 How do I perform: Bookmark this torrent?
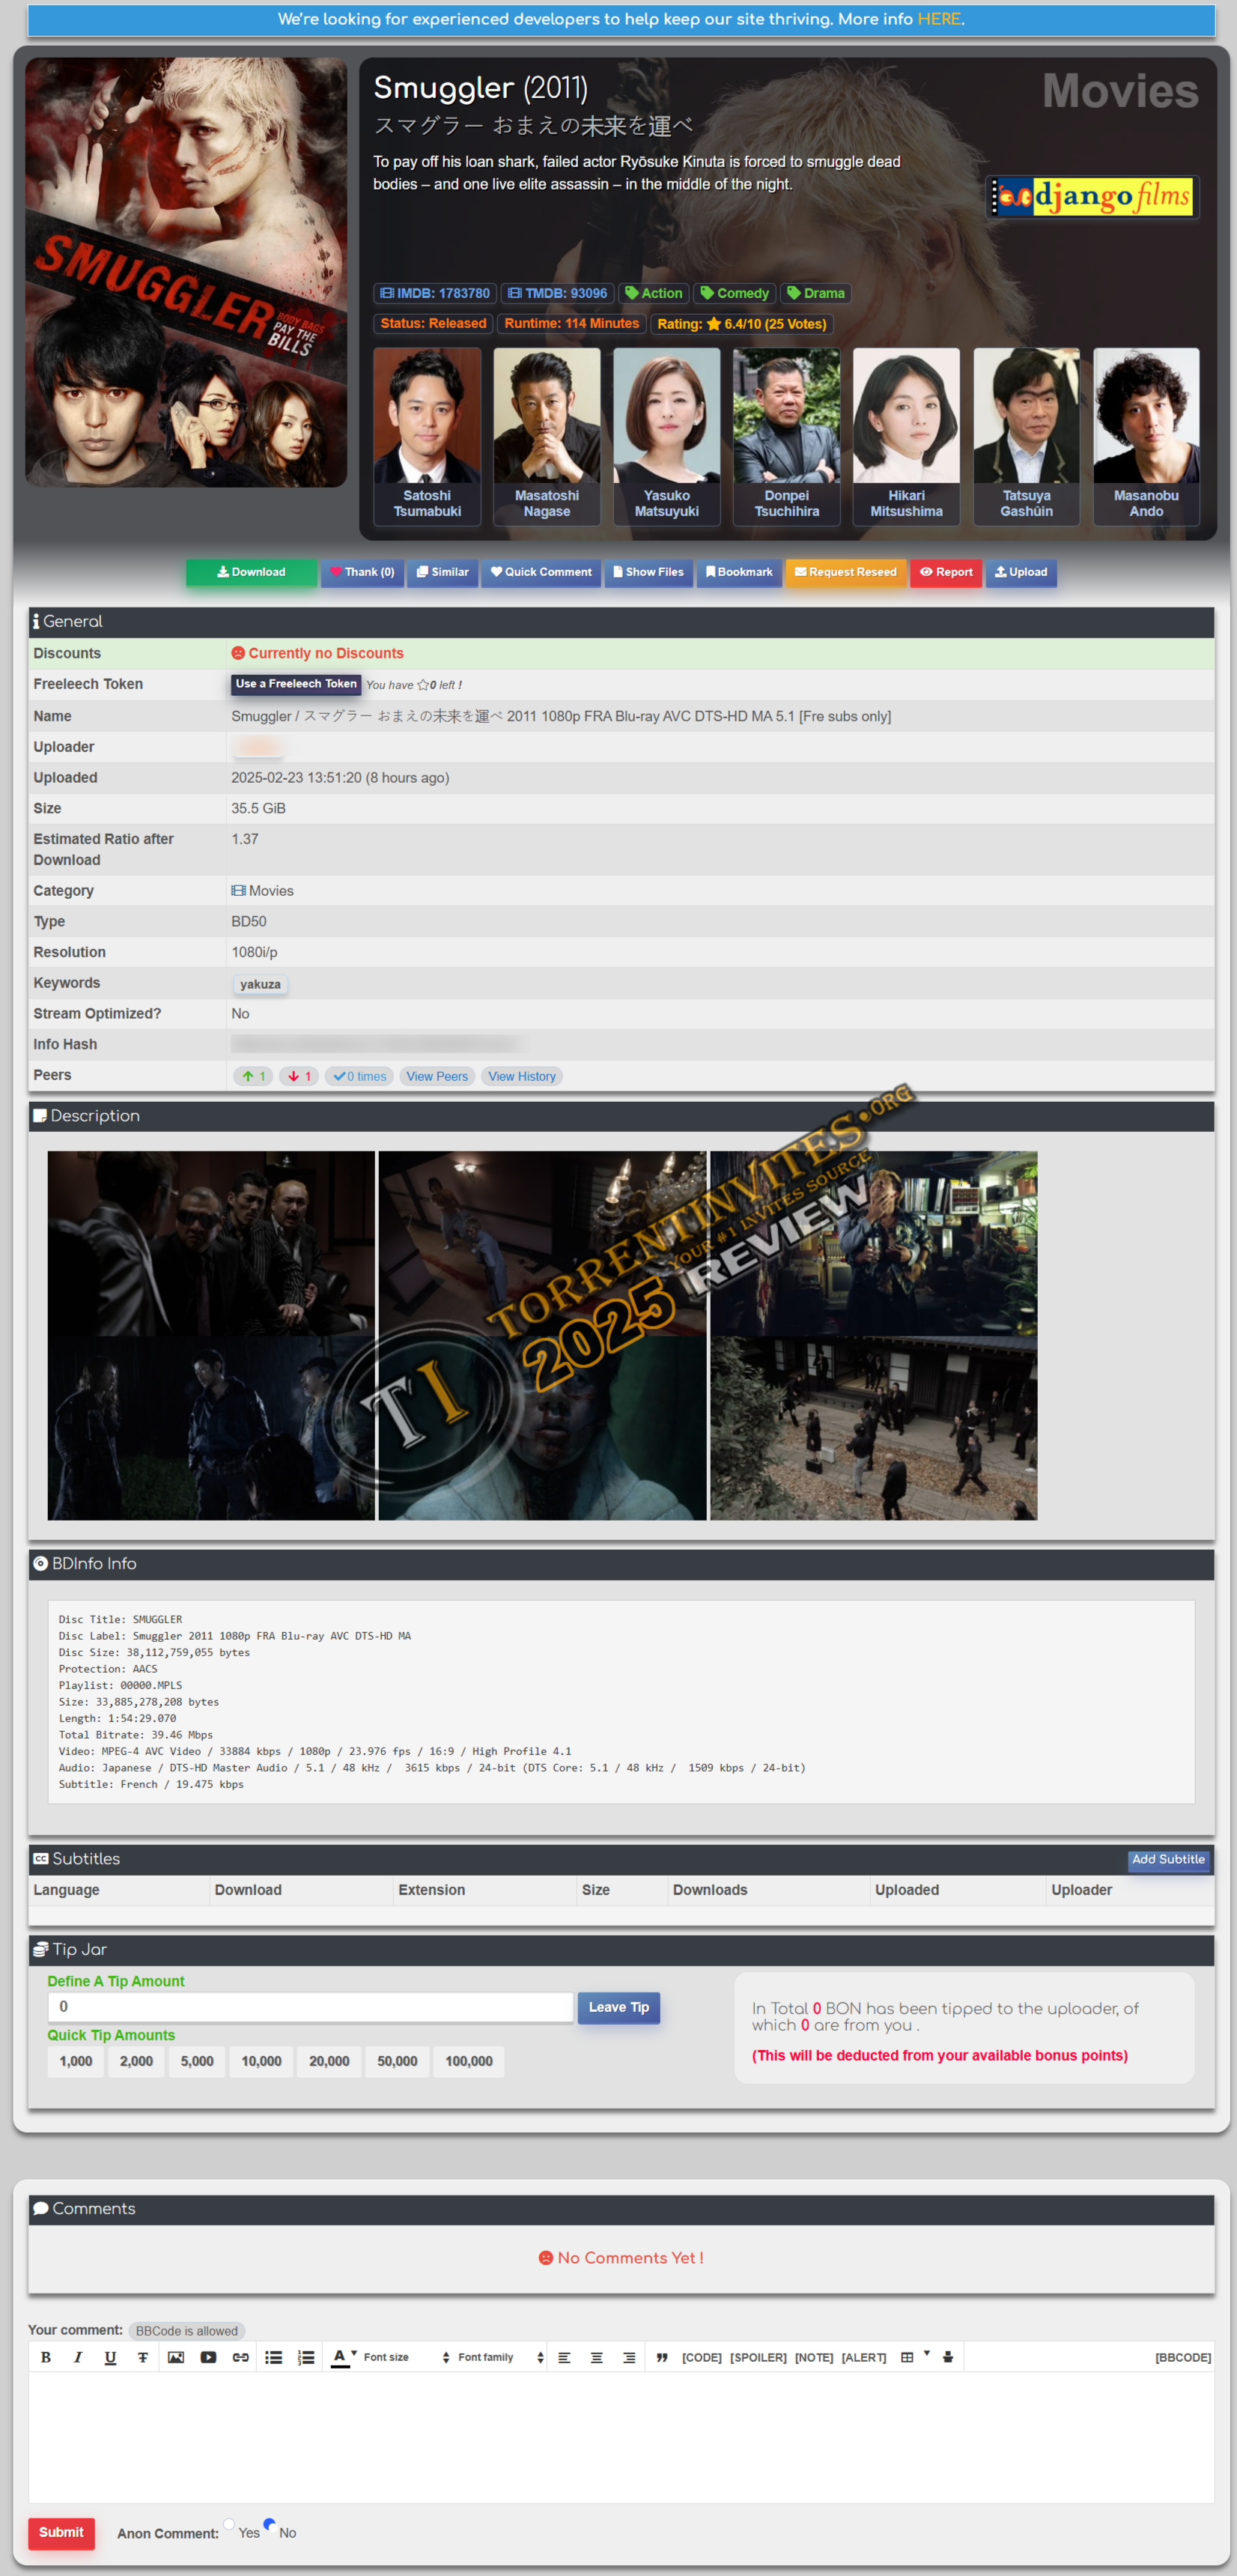pos(739,572)
